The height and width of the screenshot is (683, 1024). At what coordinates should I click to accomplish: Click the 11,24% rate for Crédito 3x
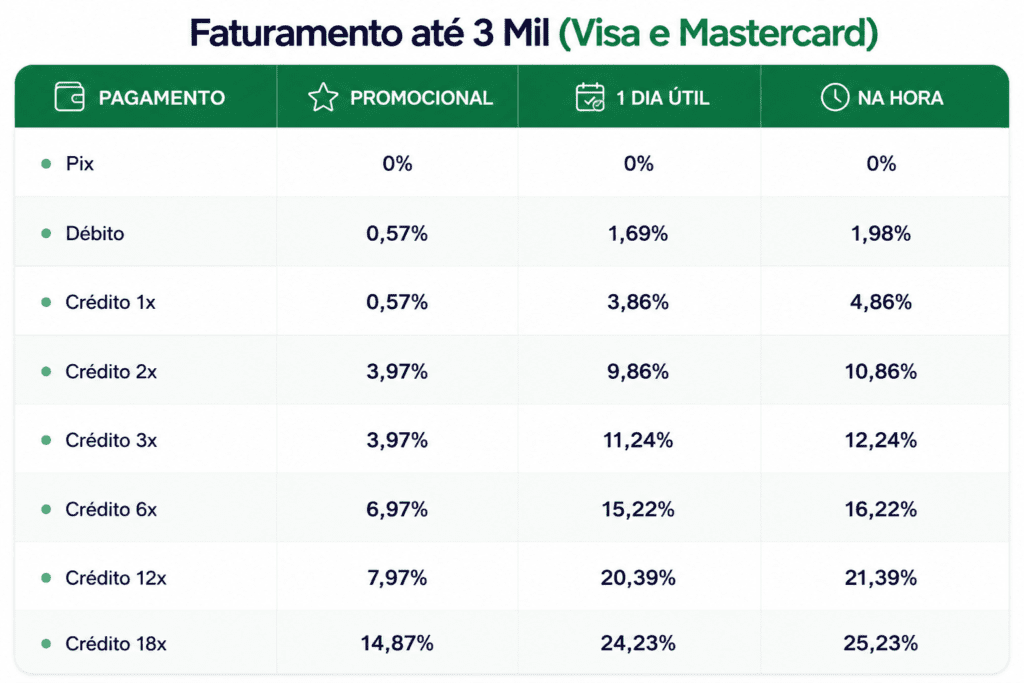click(638, 440)
